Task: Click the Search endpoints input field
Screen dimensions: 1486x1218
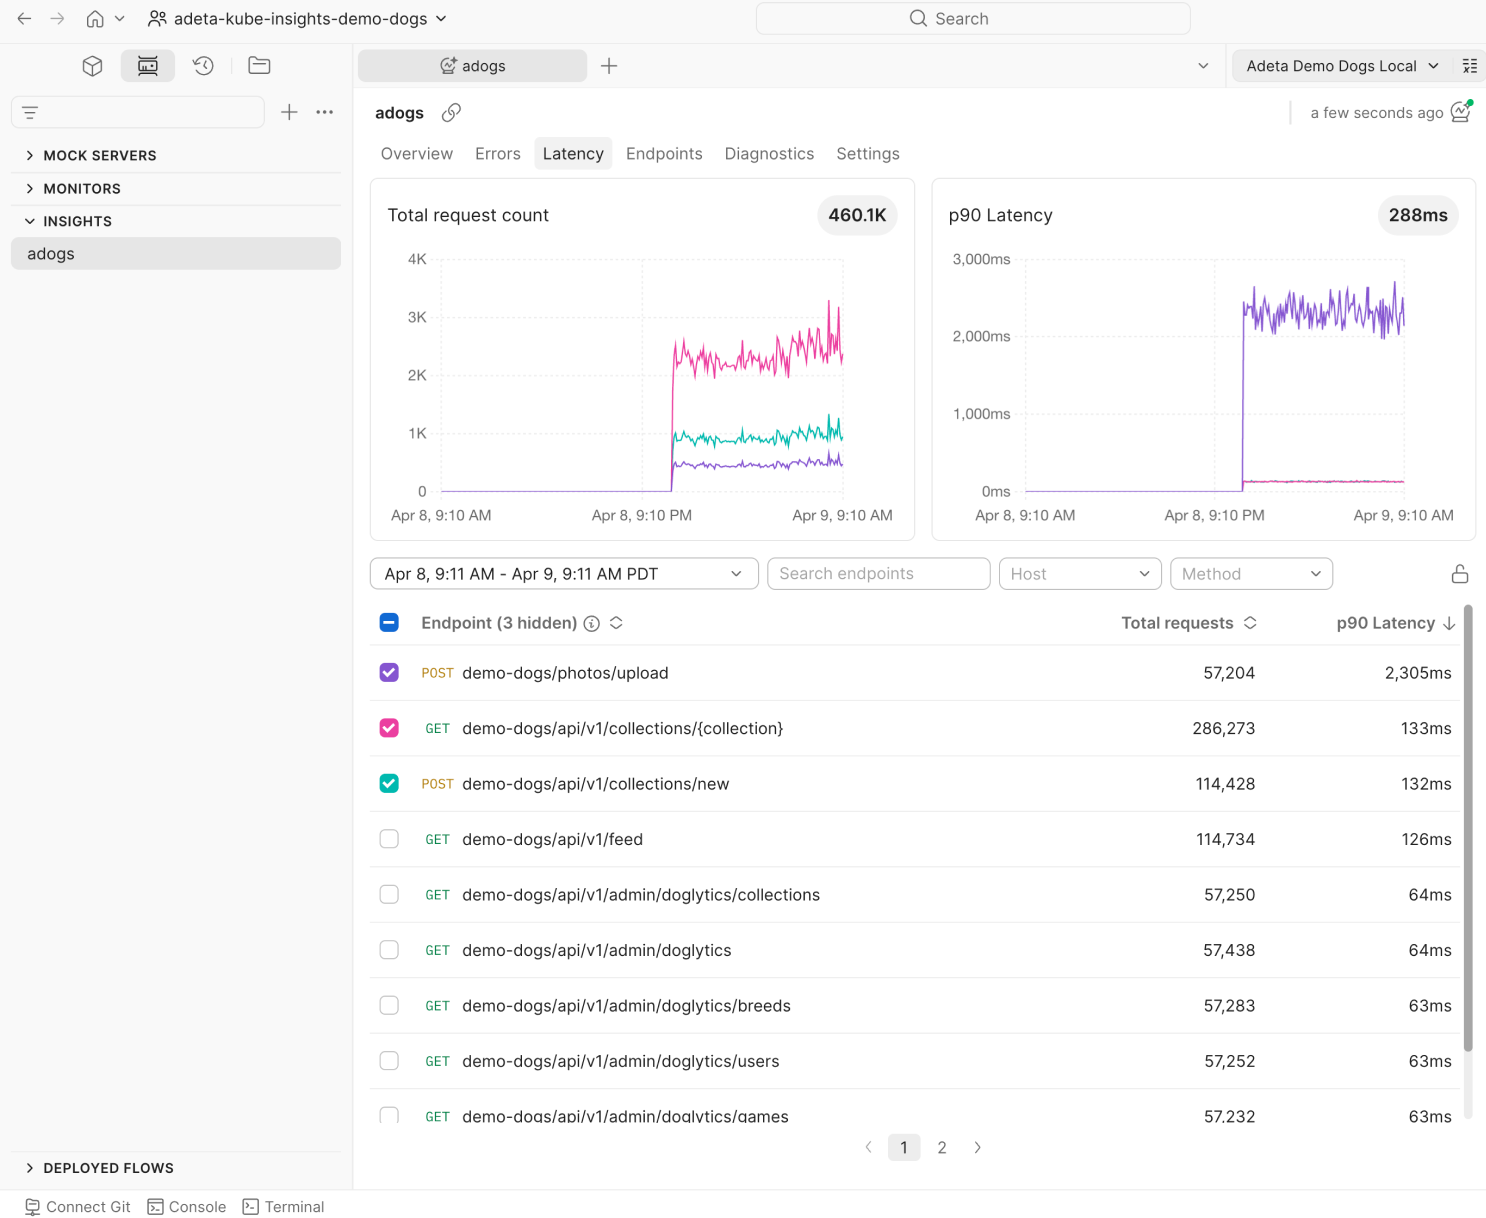Action: pyautogui.click(x=878, y=573)
